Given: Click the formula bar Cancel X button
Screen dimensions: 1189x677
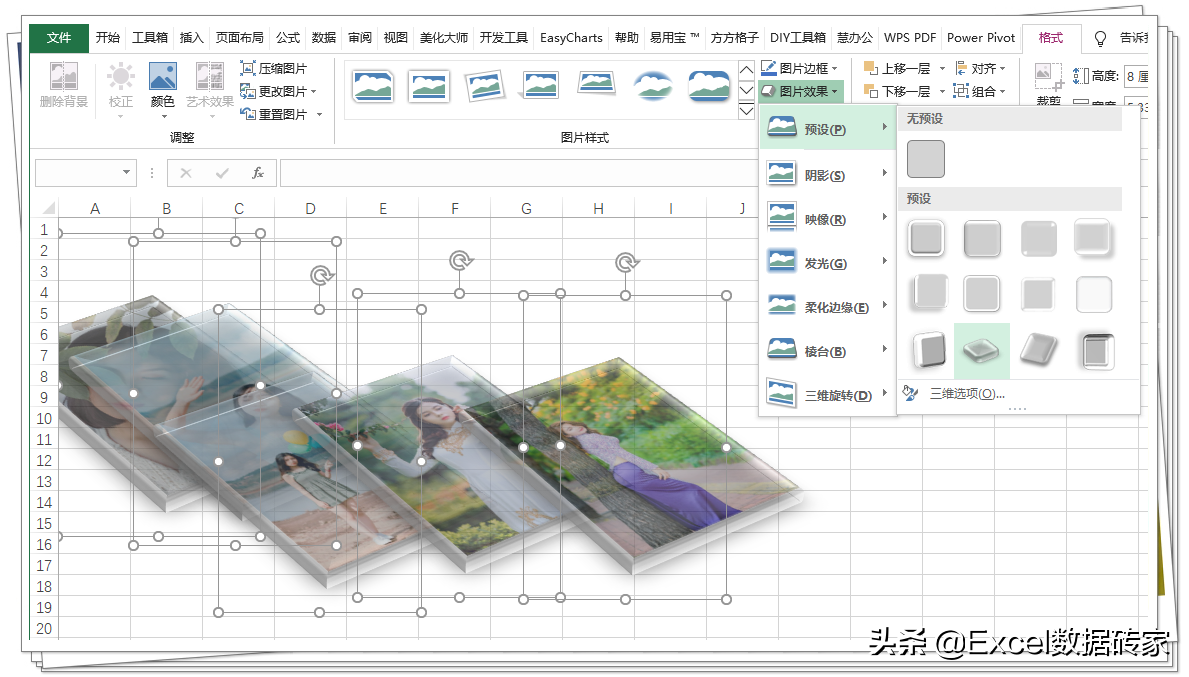Looking at the screenshot, I should (x=186, y=174).
